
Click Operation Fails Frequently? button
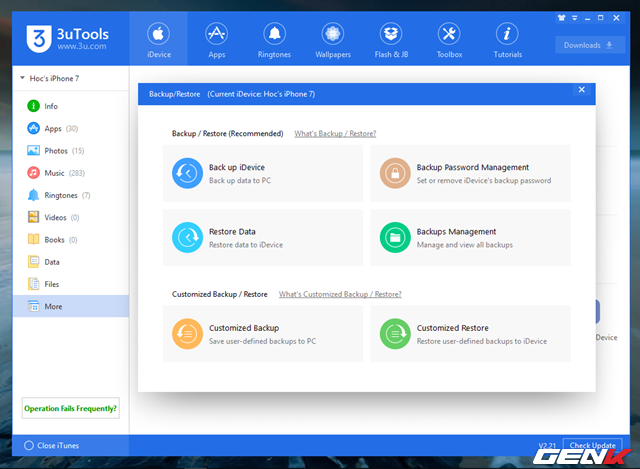click(71, 408)
